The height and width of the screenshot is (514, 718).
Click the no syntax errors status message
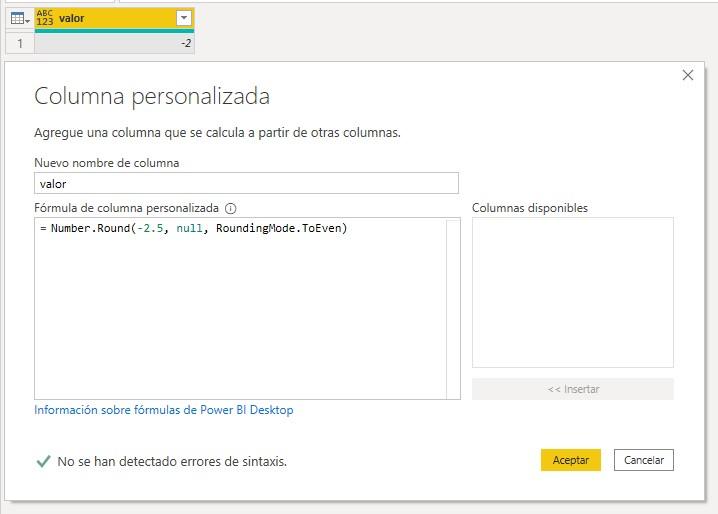pos(172,461)
